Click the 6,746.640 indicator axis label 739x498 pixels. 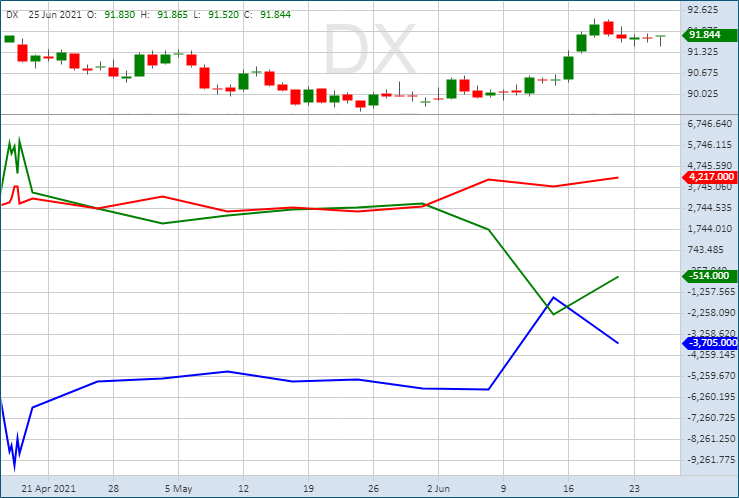(710, 124)
